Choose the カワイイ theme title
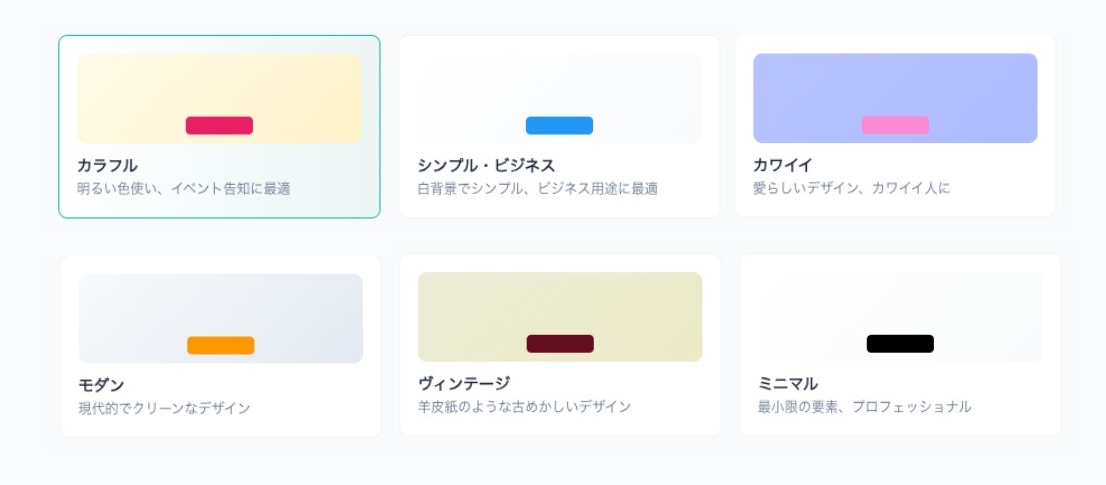The width and height of the screenshot is (1106, 485). pos(783,165)
